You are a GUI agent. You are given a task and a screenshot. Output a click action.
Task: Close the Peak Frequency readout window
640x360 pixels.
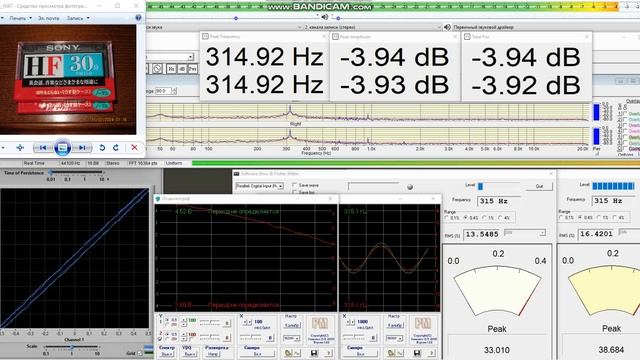point(324,37)
